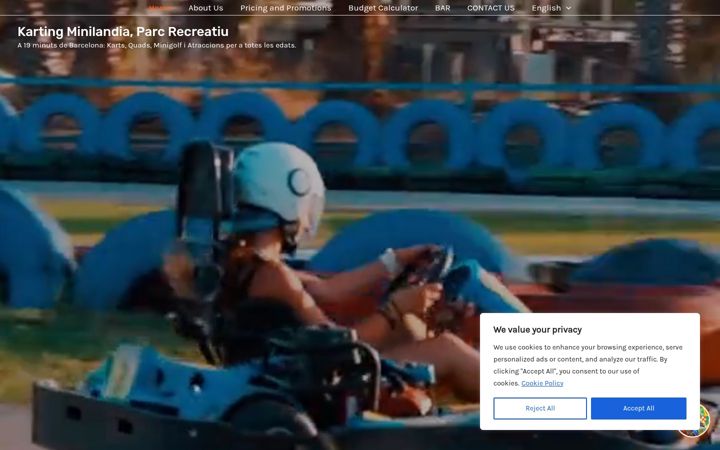The image size is (720, 450).
Task: Click the tagline about 19 minuts de Barcelona
Action: 157,45
